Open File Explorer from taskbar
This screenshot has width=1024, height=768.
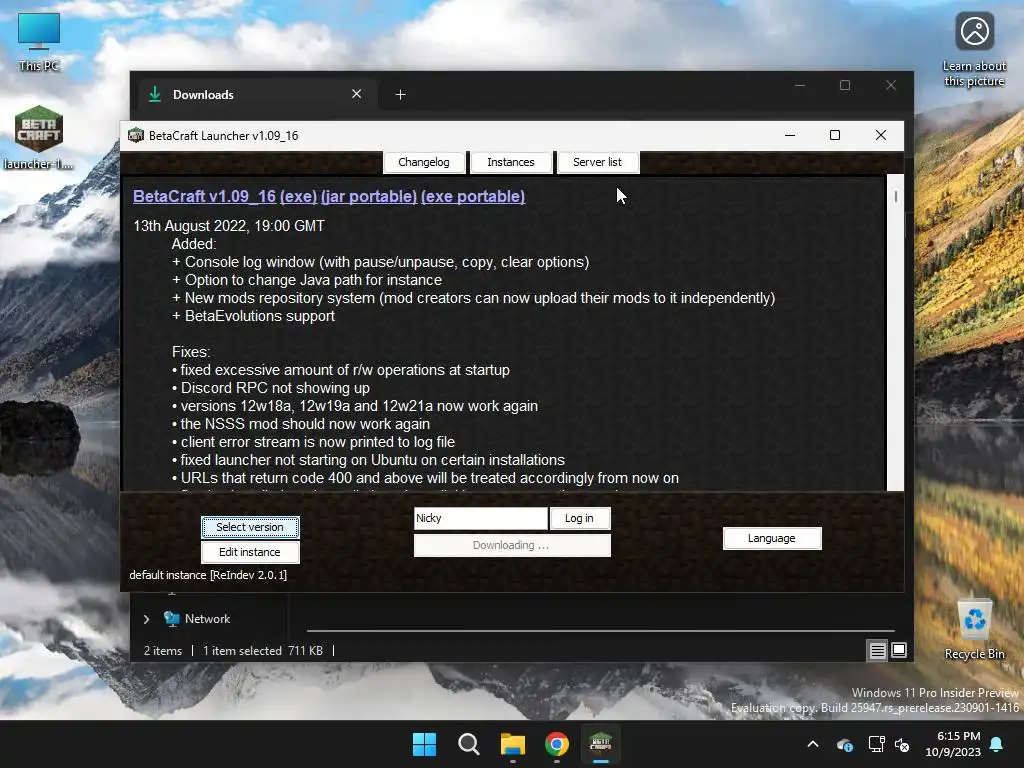513,744
